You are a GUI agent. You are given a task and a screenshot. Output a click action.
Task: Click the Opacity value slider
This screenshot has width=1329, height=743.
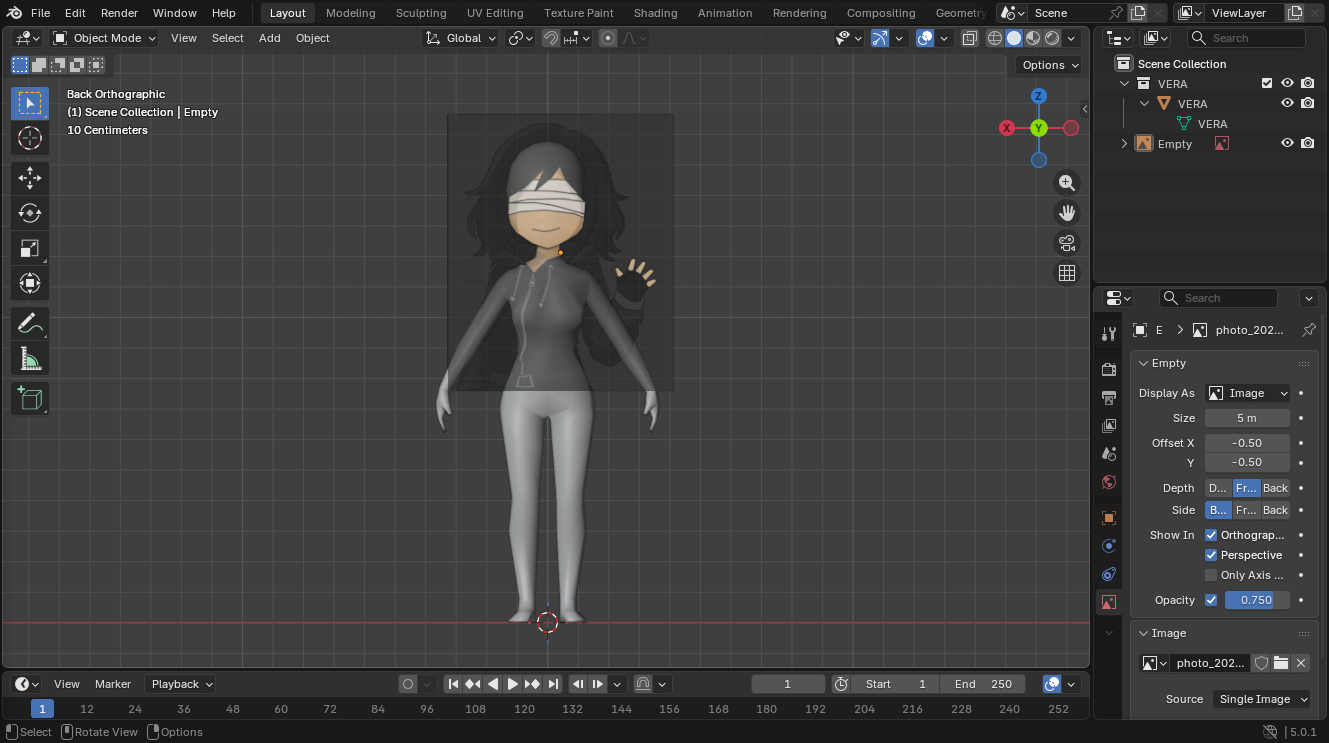[1256, 600]
